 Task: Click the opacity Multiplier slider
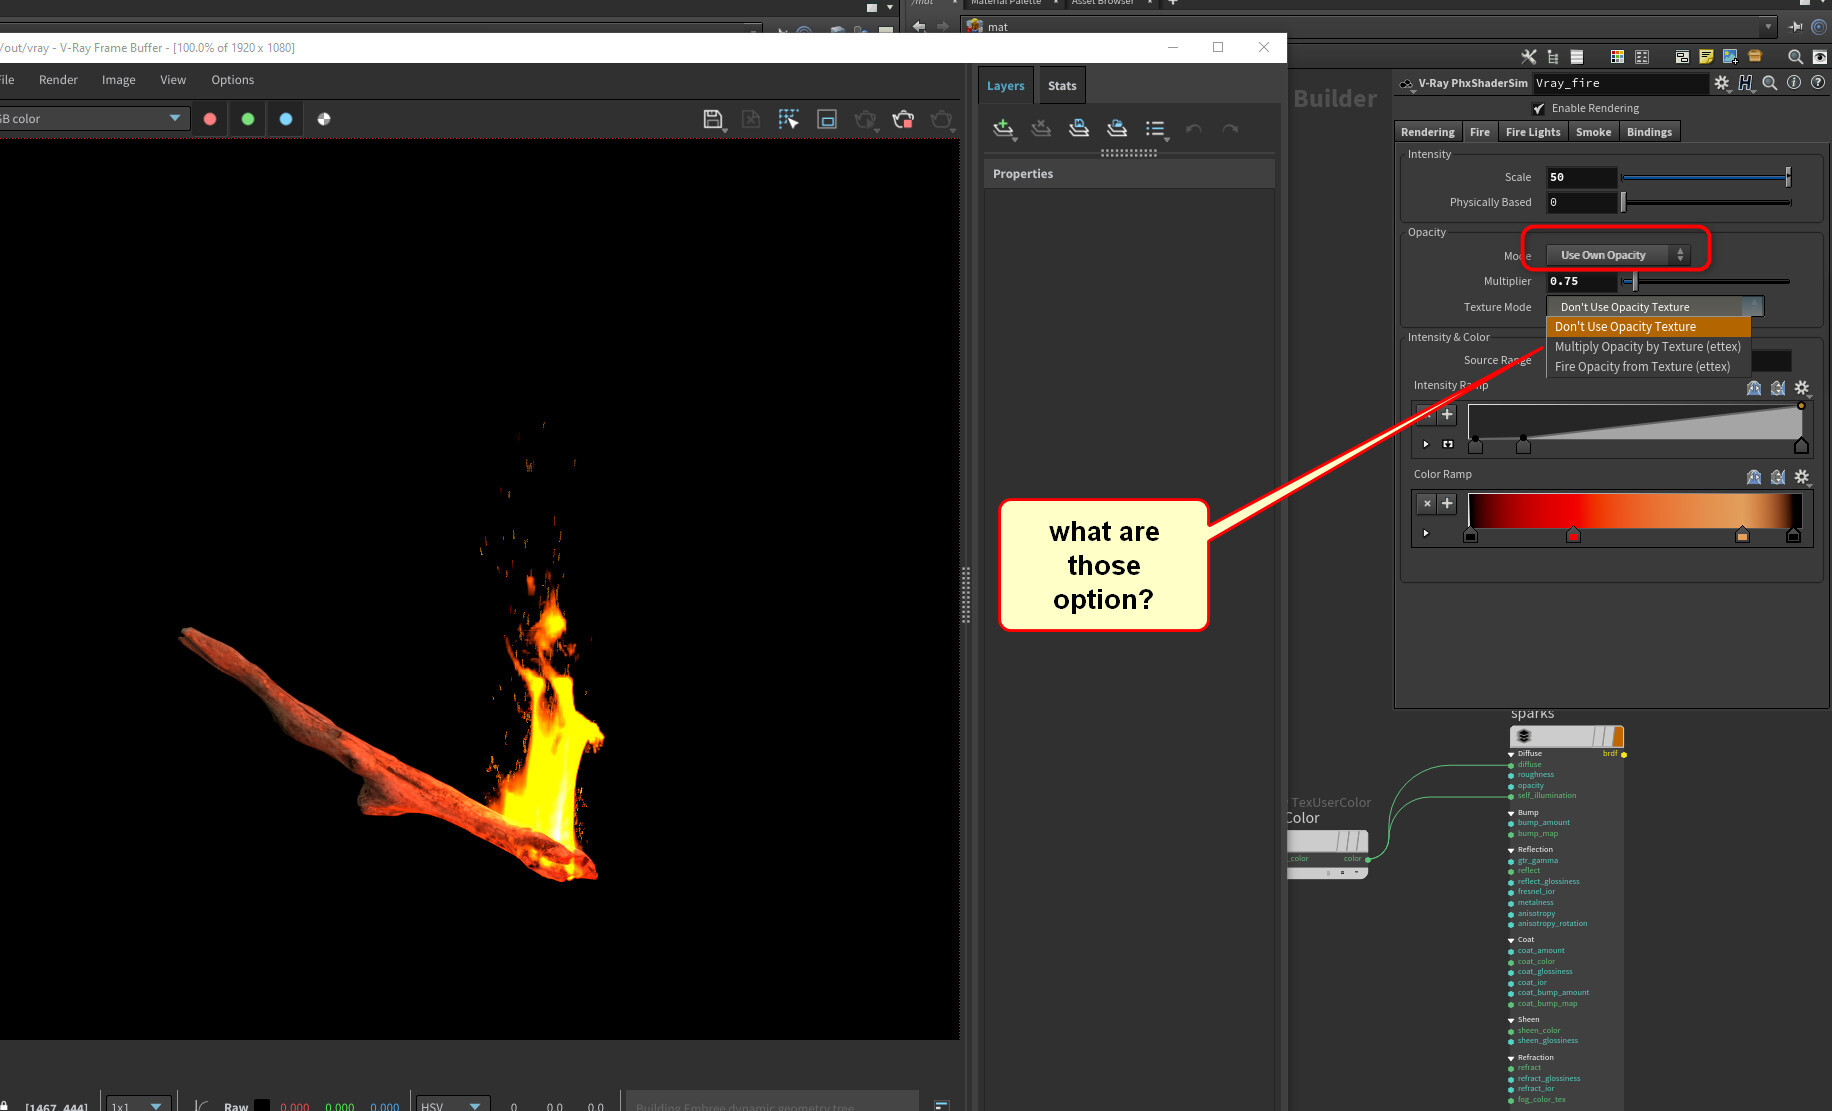pyautogui.click(x=1705, y=282)
